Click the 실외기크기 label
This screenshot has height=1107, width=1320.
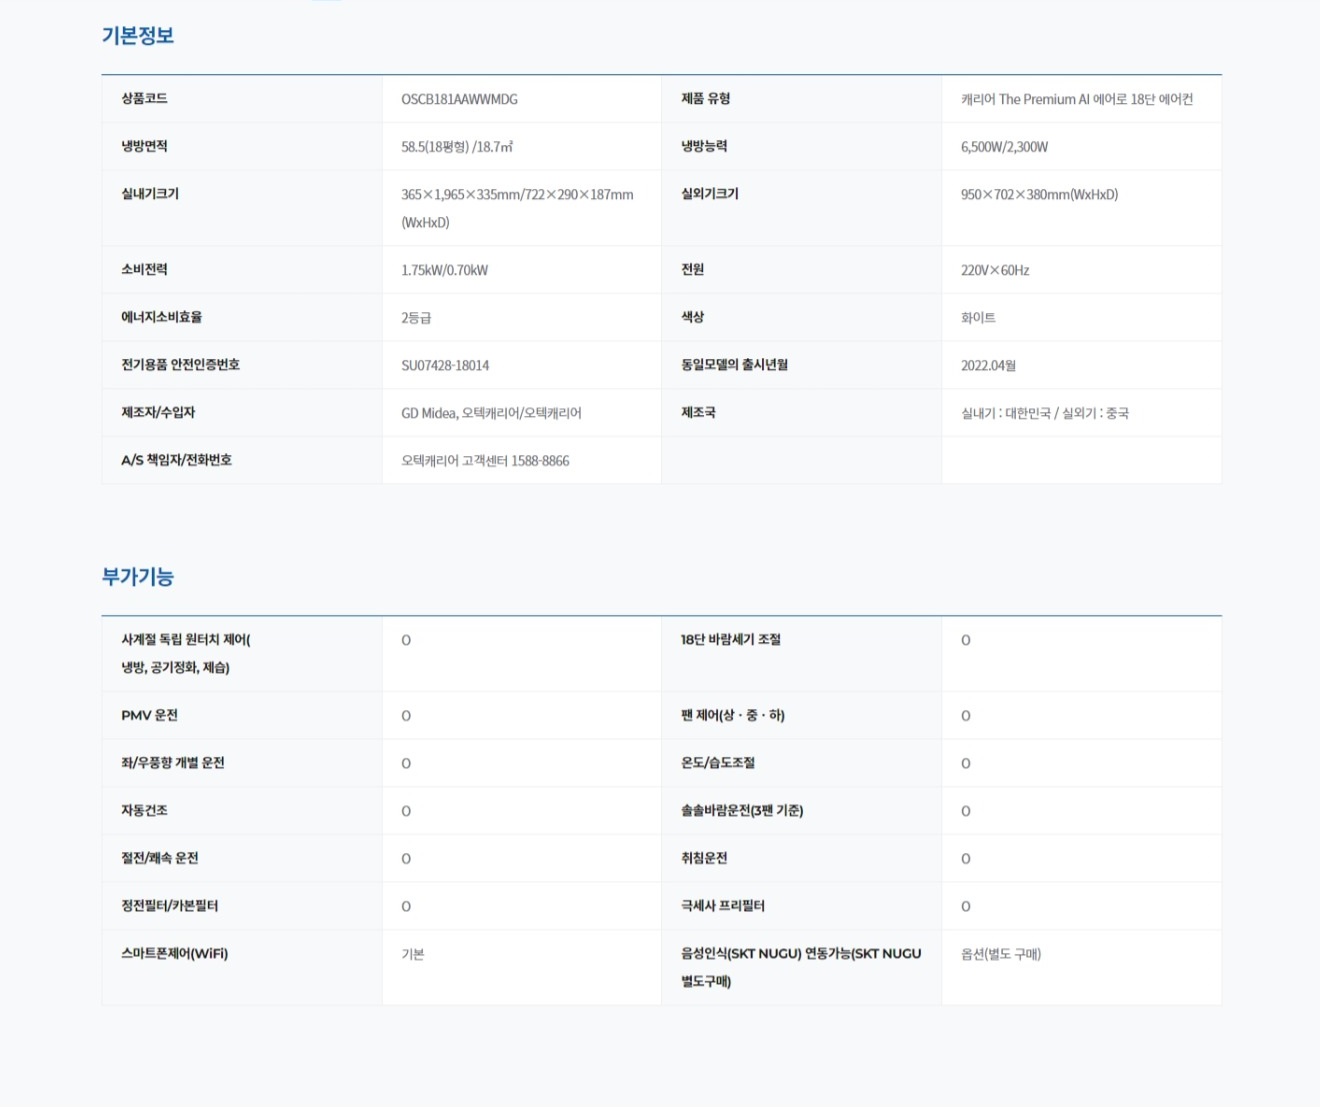pyautogui.click(x=710, y=193)
